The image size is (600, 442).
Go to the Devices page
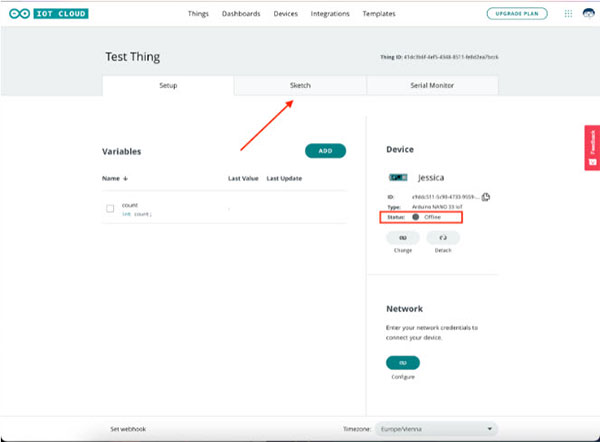click(285, 14)
